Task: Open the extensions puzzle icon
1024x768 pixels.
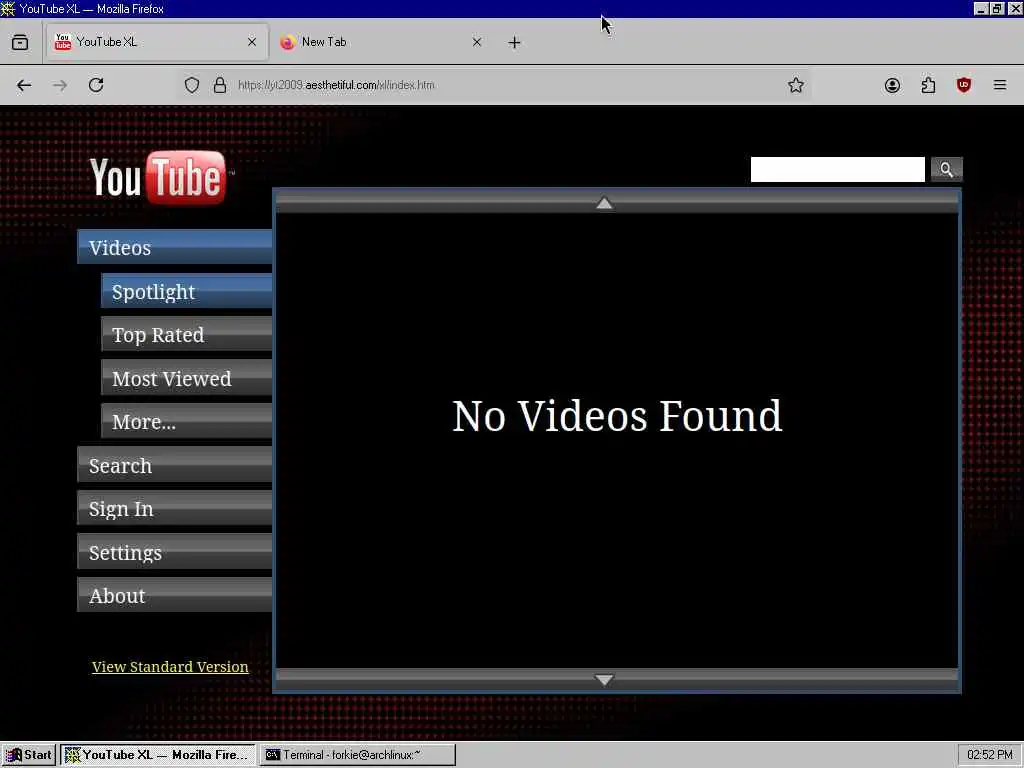Action: point(928,85)
